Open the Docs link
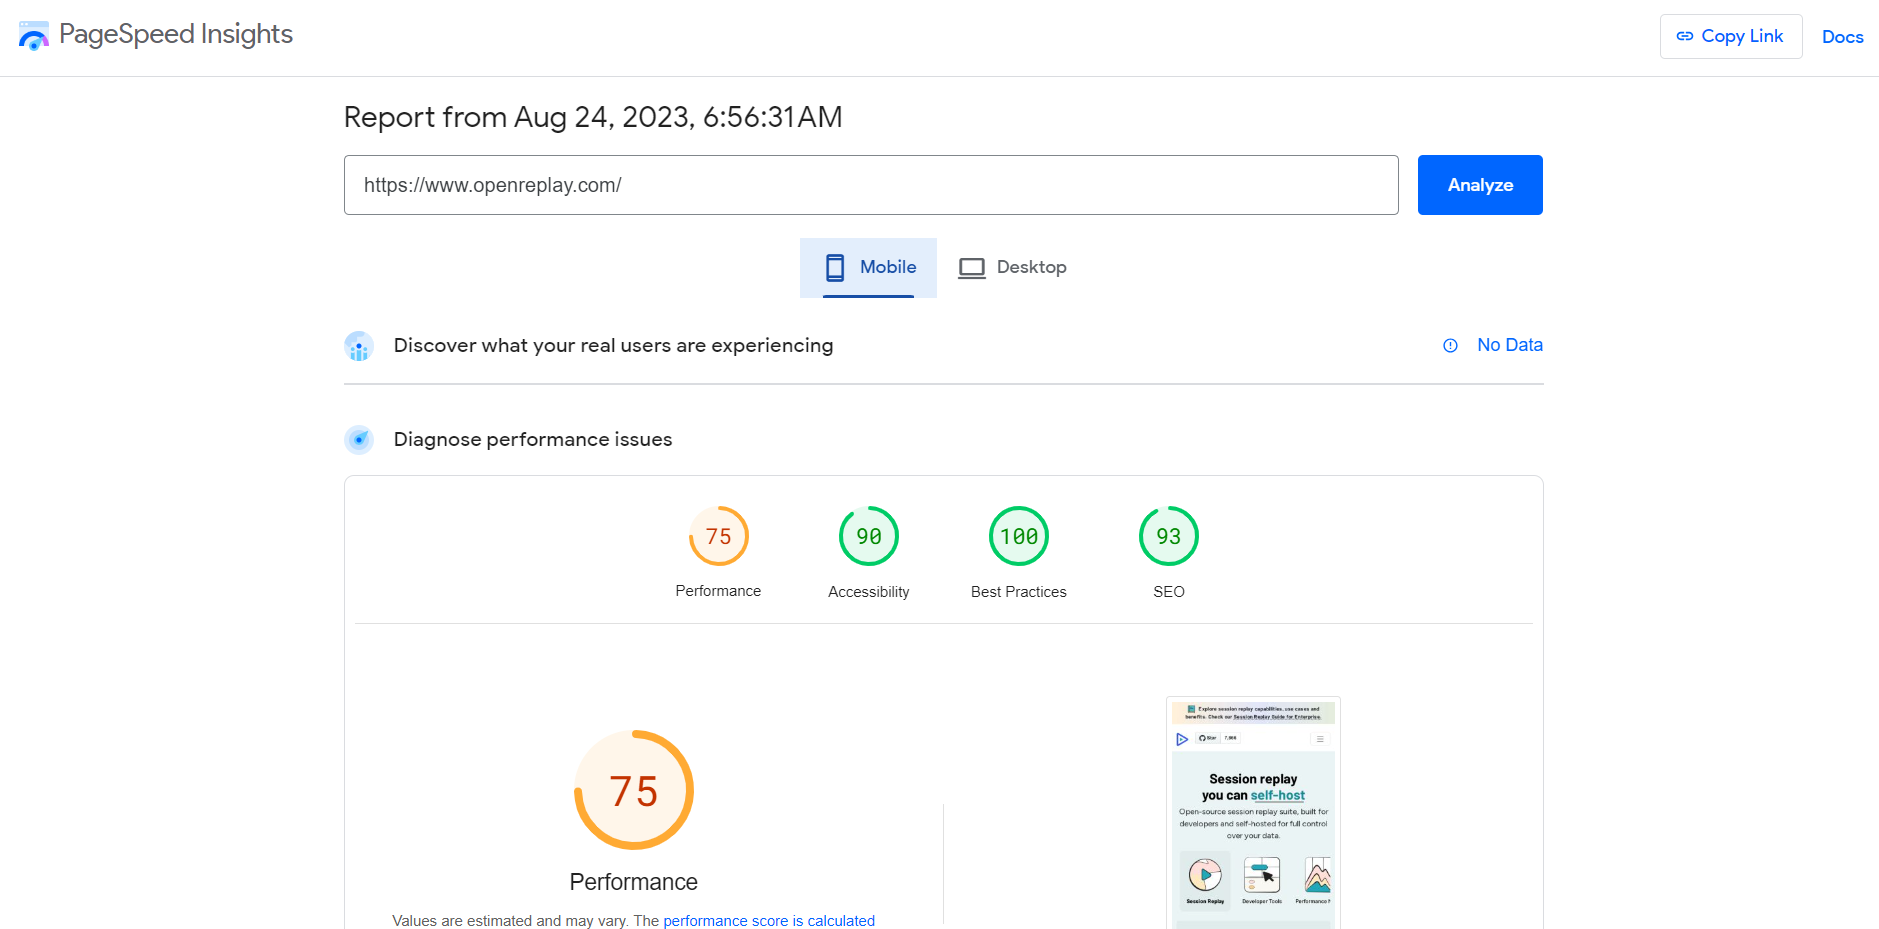The height and width of the screenshot is (929, 1879). (x=1842, y=37)
